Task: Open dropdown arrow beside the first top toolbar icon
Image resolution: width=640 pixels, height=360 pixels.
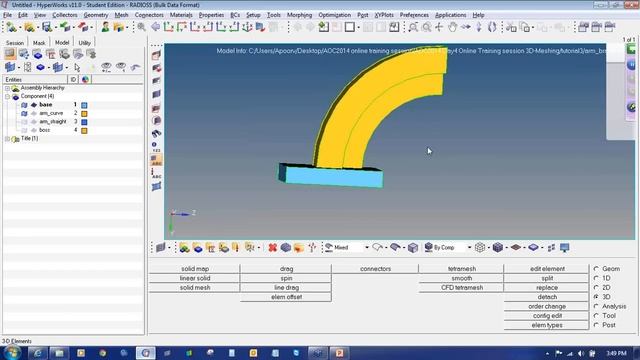Action: [20, 27]
